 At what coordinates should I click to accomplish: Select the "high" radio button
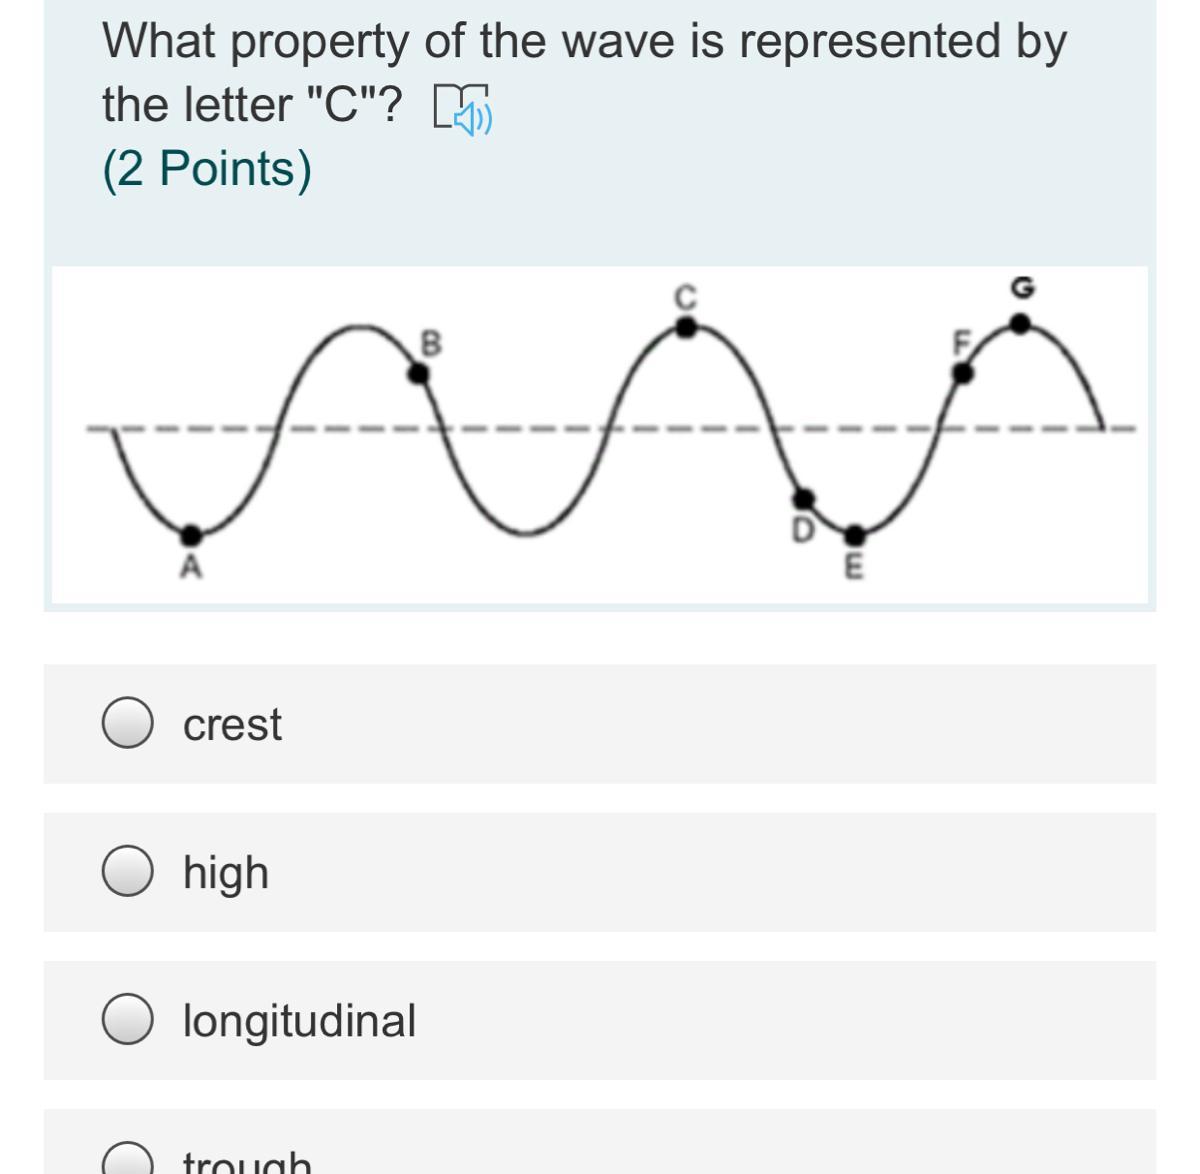(128, 871)
